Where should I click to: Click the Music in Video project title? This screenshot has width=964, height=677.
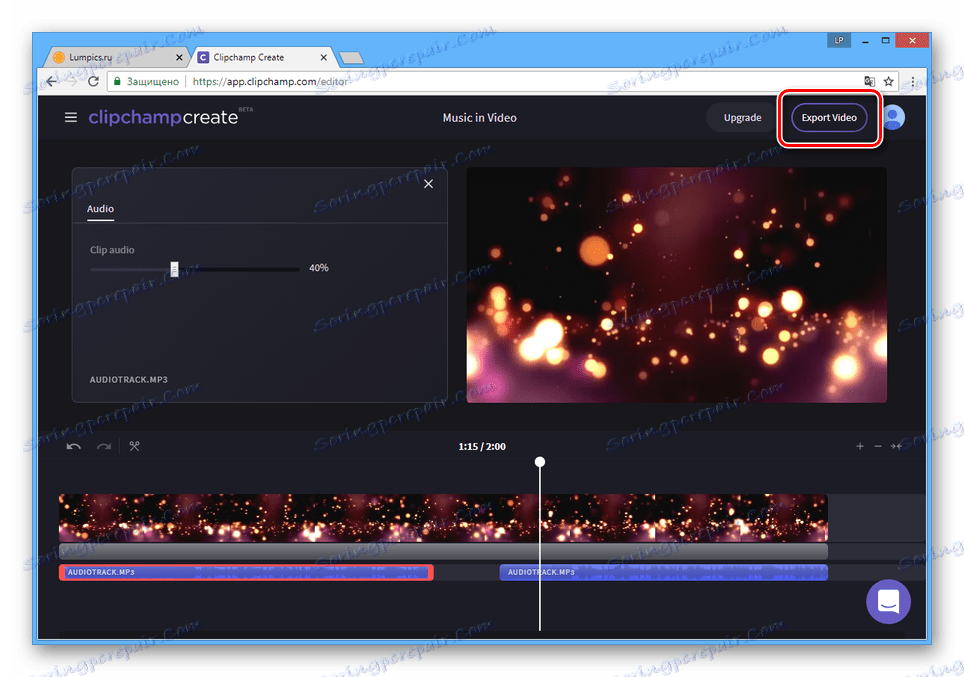(480, 117)
